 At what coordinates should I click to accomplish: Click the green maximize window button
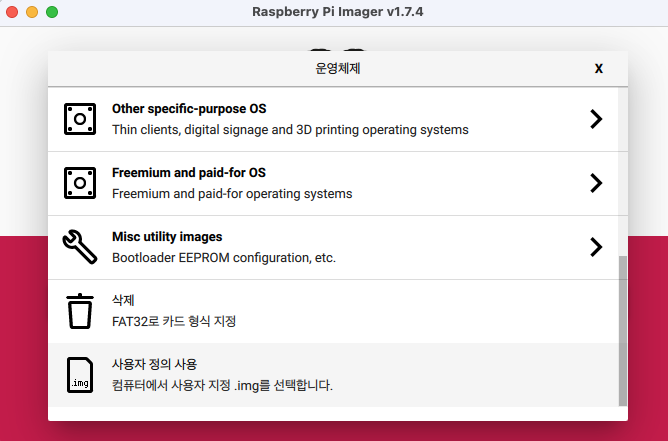pyautogui.click(x=52, y=12)
